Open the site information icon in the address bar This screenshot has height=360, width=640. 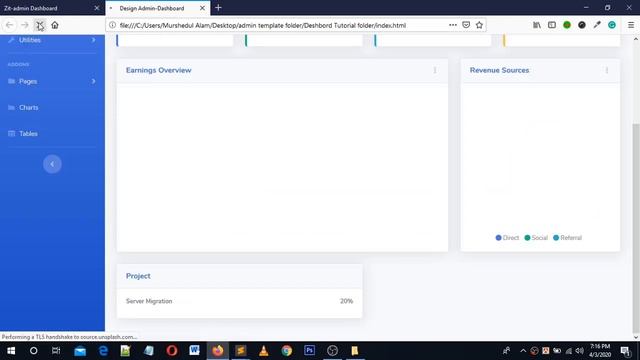click(x=112, y=25)
